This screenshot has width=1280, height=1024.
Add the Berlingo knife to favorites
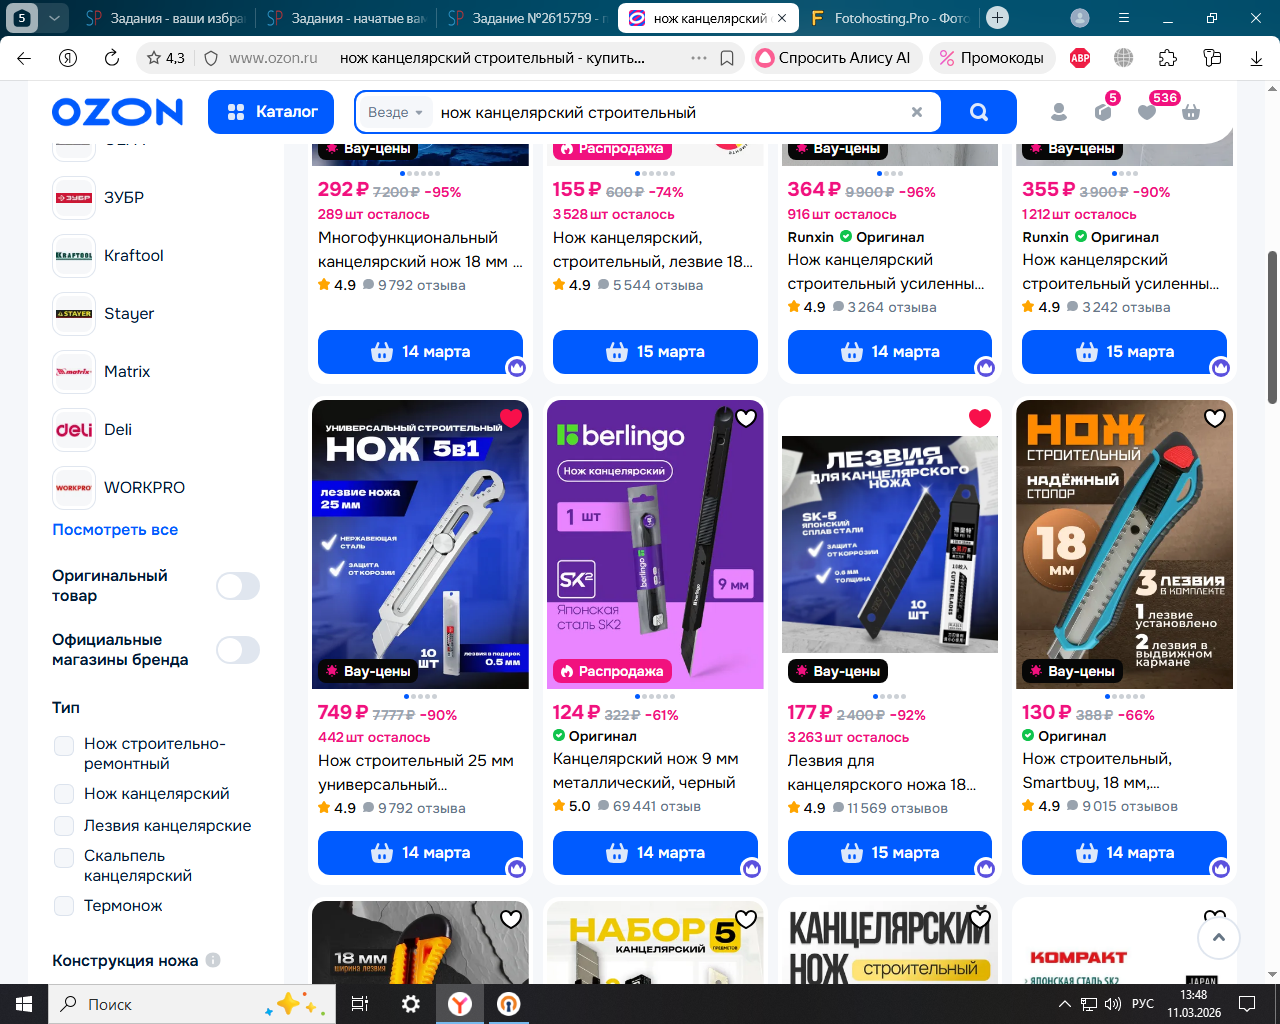coord(746,418)
